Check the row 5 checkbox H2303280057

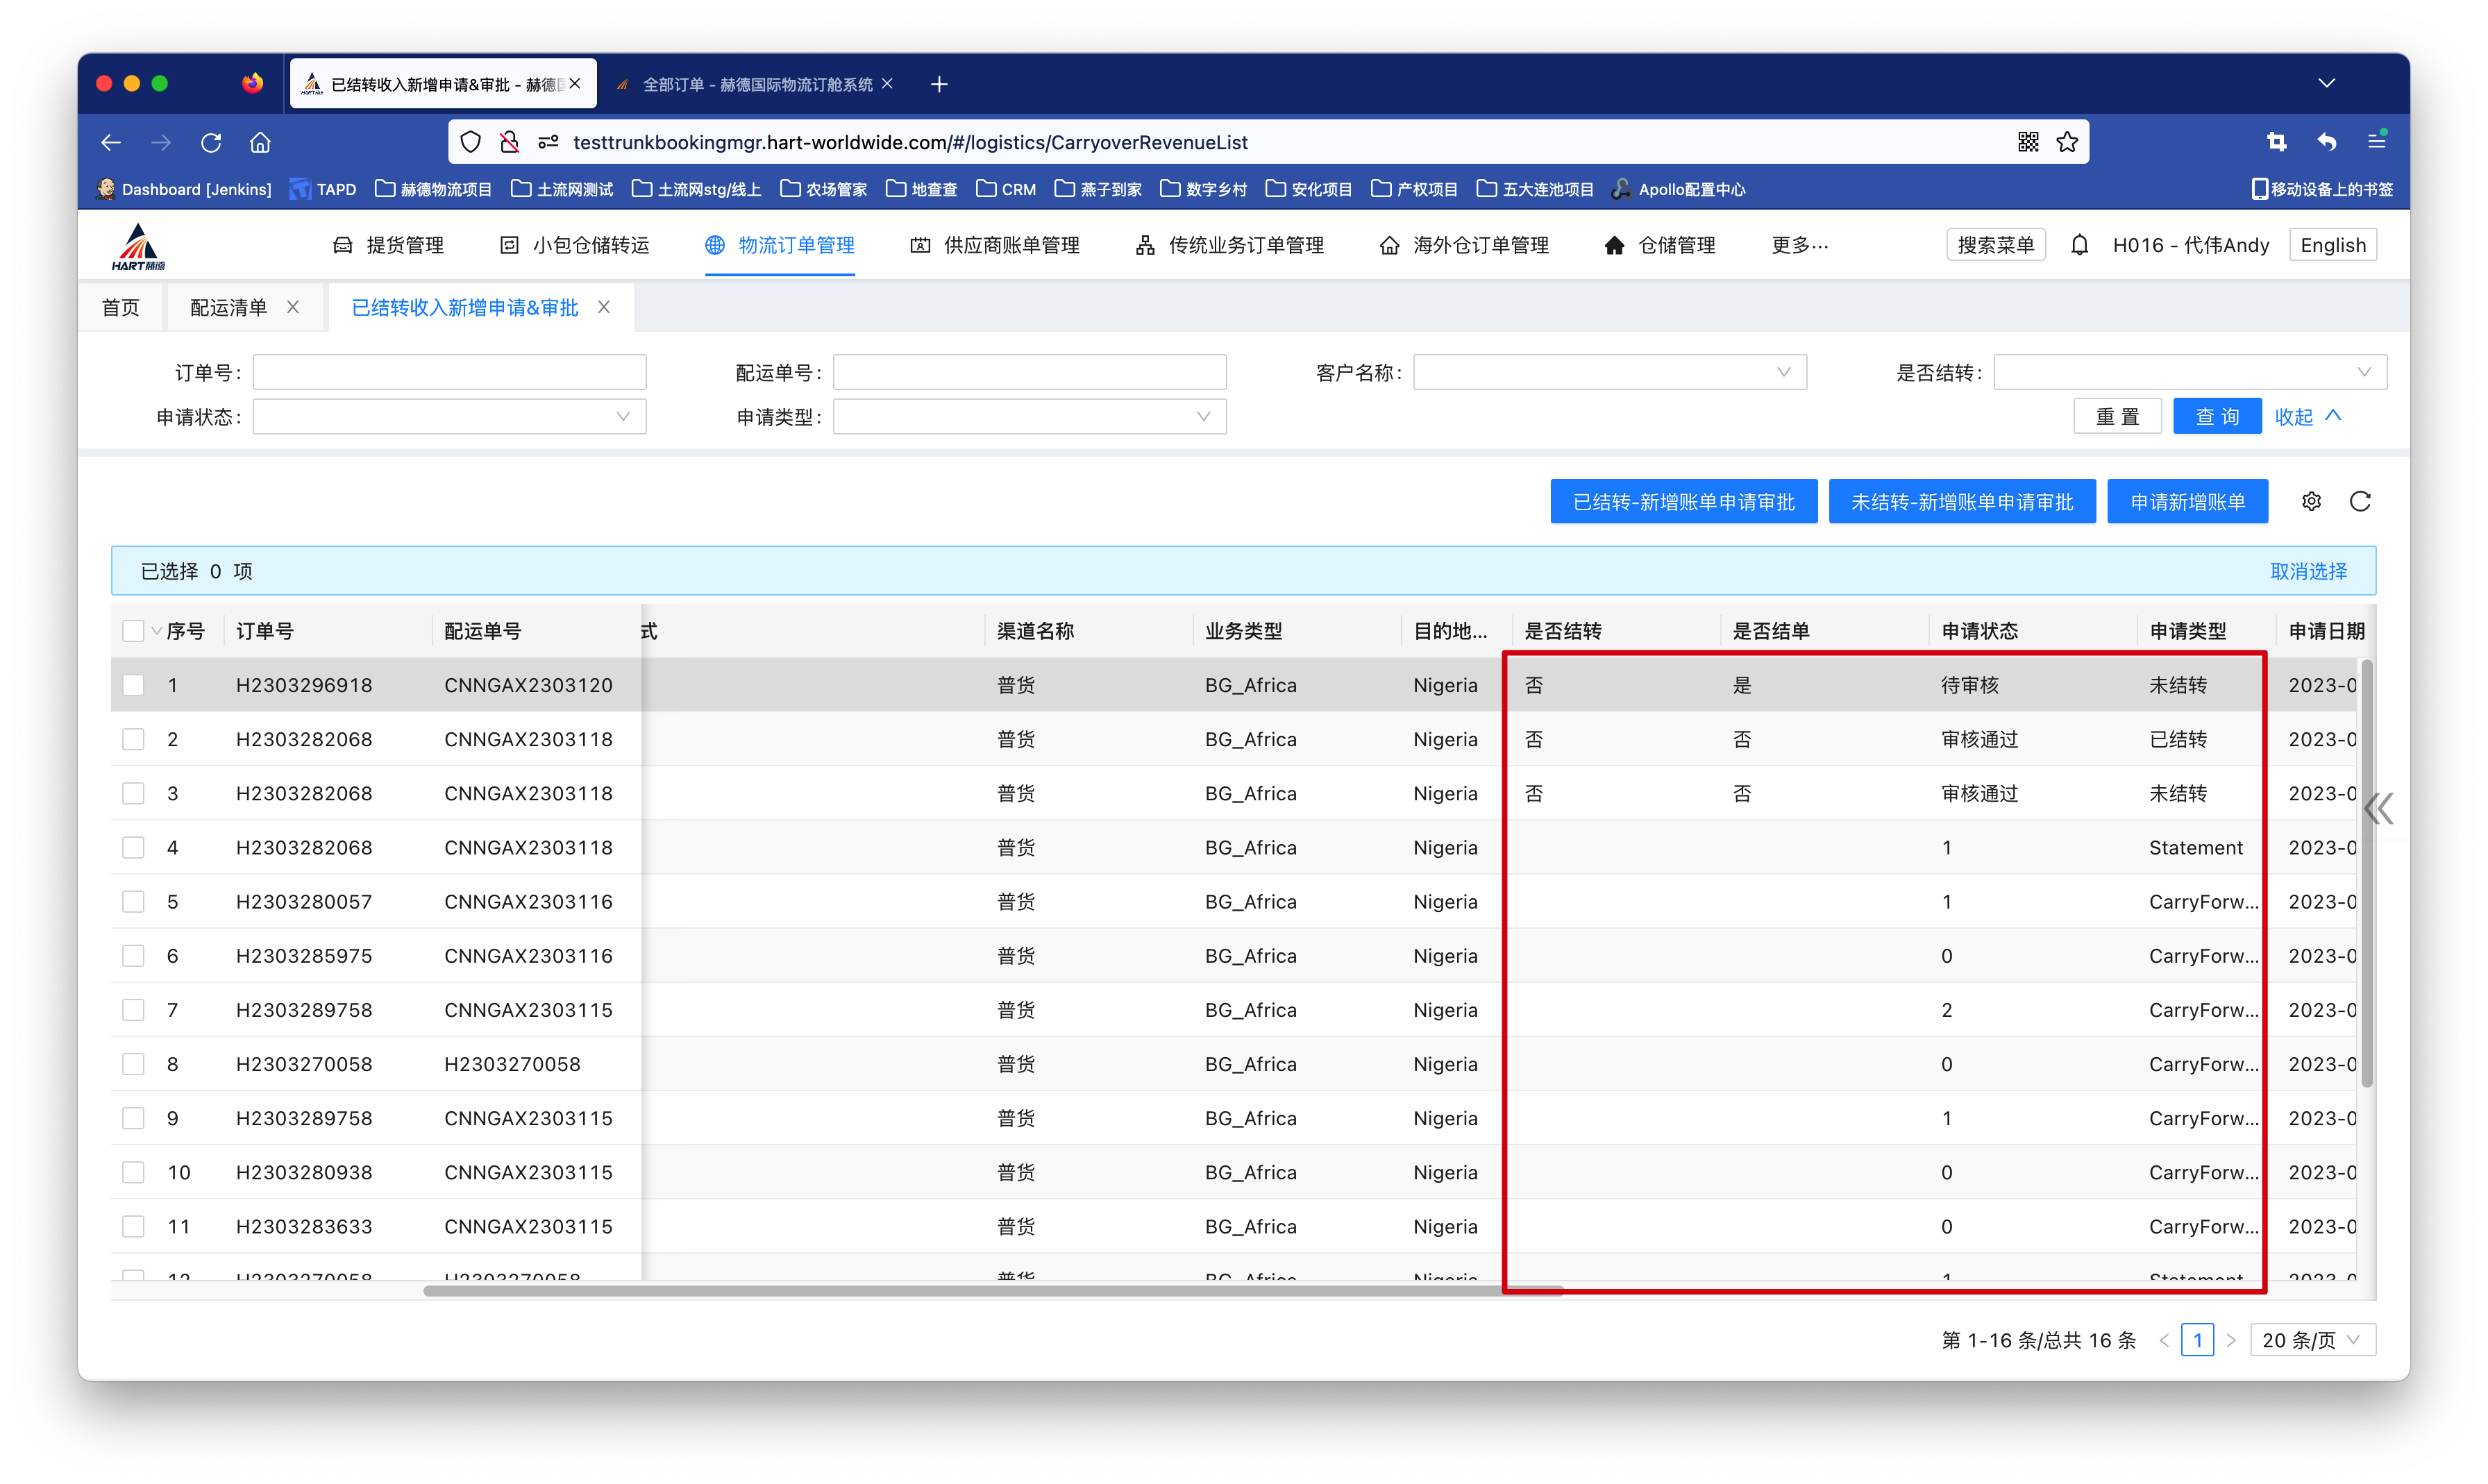(133, 902)
